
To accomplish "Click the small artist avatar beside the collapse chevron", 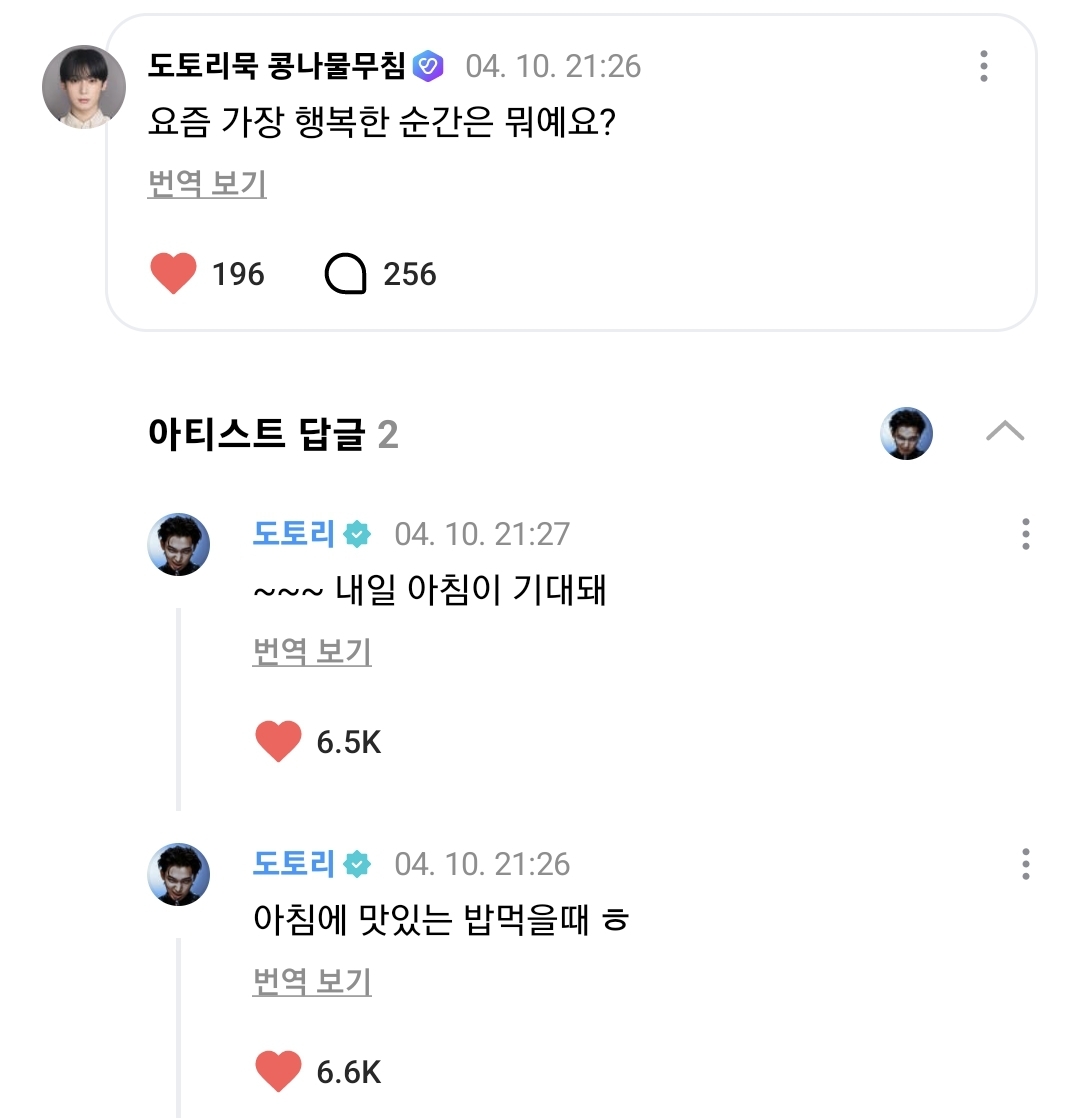I will pos(906,433).
